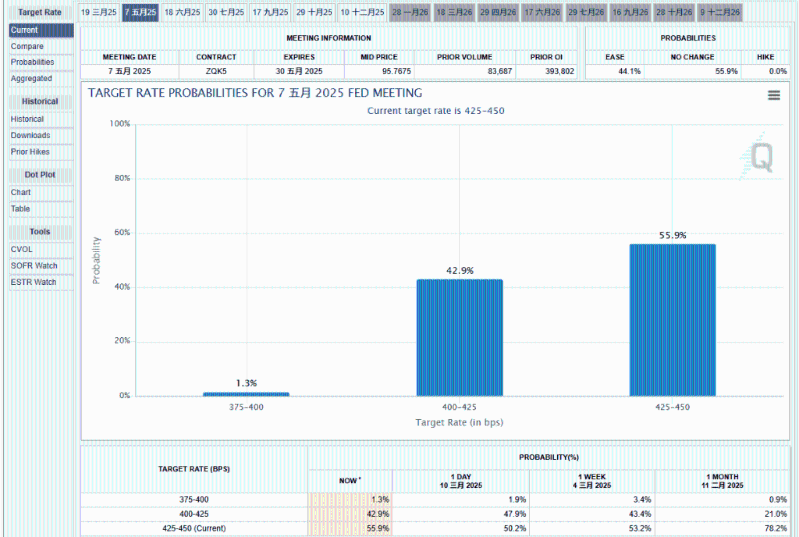Open Probabilities in the sidebar
Viewport: 799px width, 537px height.
coord(32,62)
